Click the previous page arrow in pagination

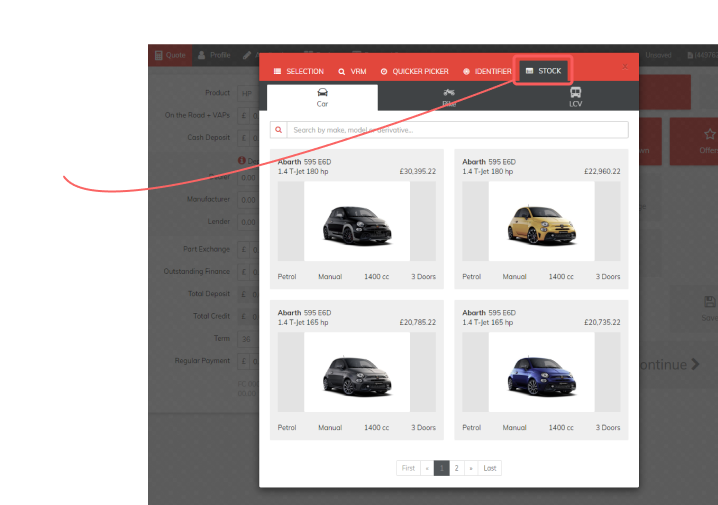point(427,468)
